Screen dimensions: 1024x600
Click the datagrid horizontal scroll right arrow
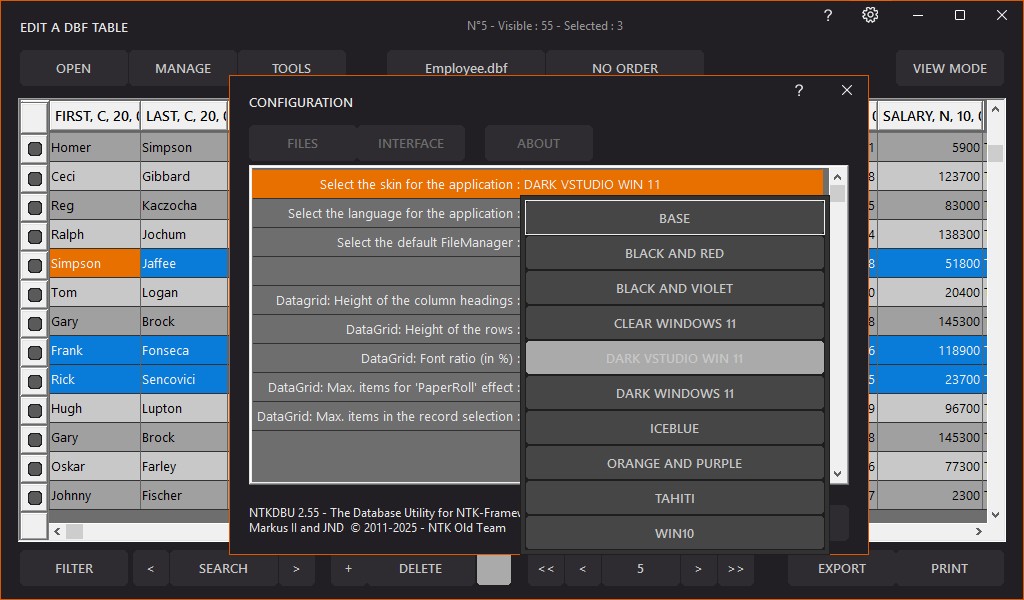978,531
